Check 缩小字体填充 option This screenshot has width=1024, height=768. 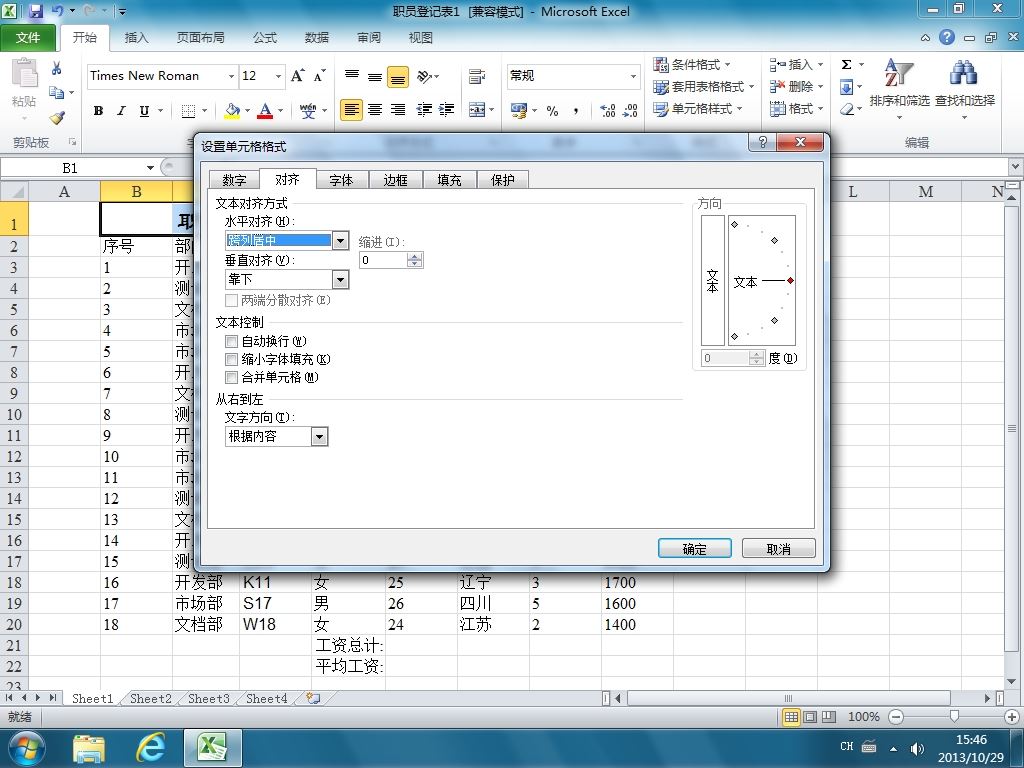pos(231,359)
